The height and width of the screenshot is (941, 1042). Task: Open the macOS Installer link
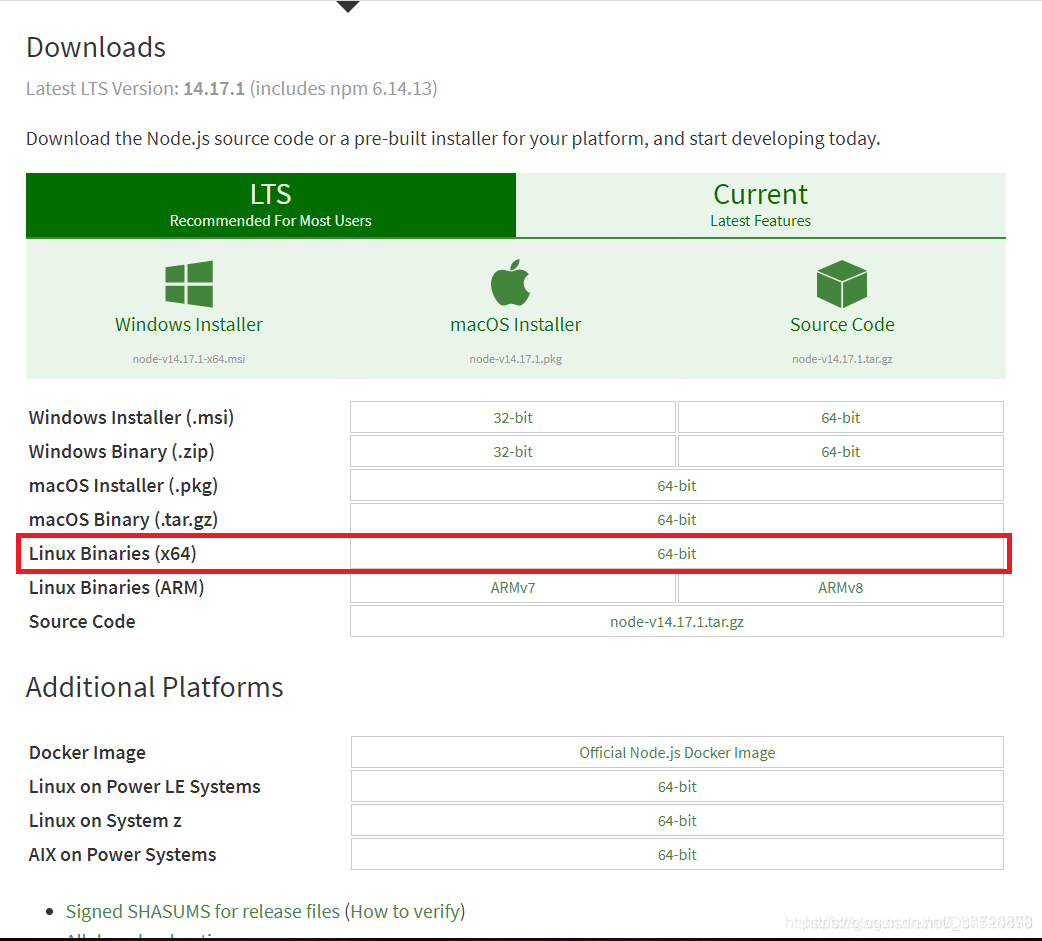click(x=516, y=324)
